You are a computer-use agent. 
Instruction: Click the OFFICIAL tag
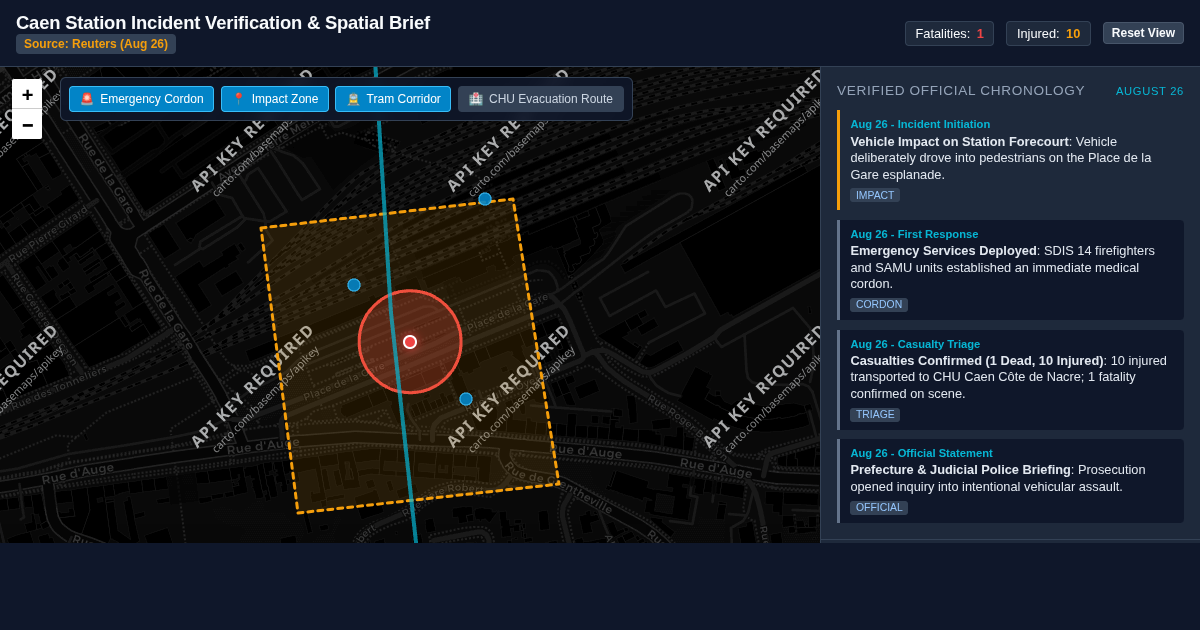pos(879,508)
